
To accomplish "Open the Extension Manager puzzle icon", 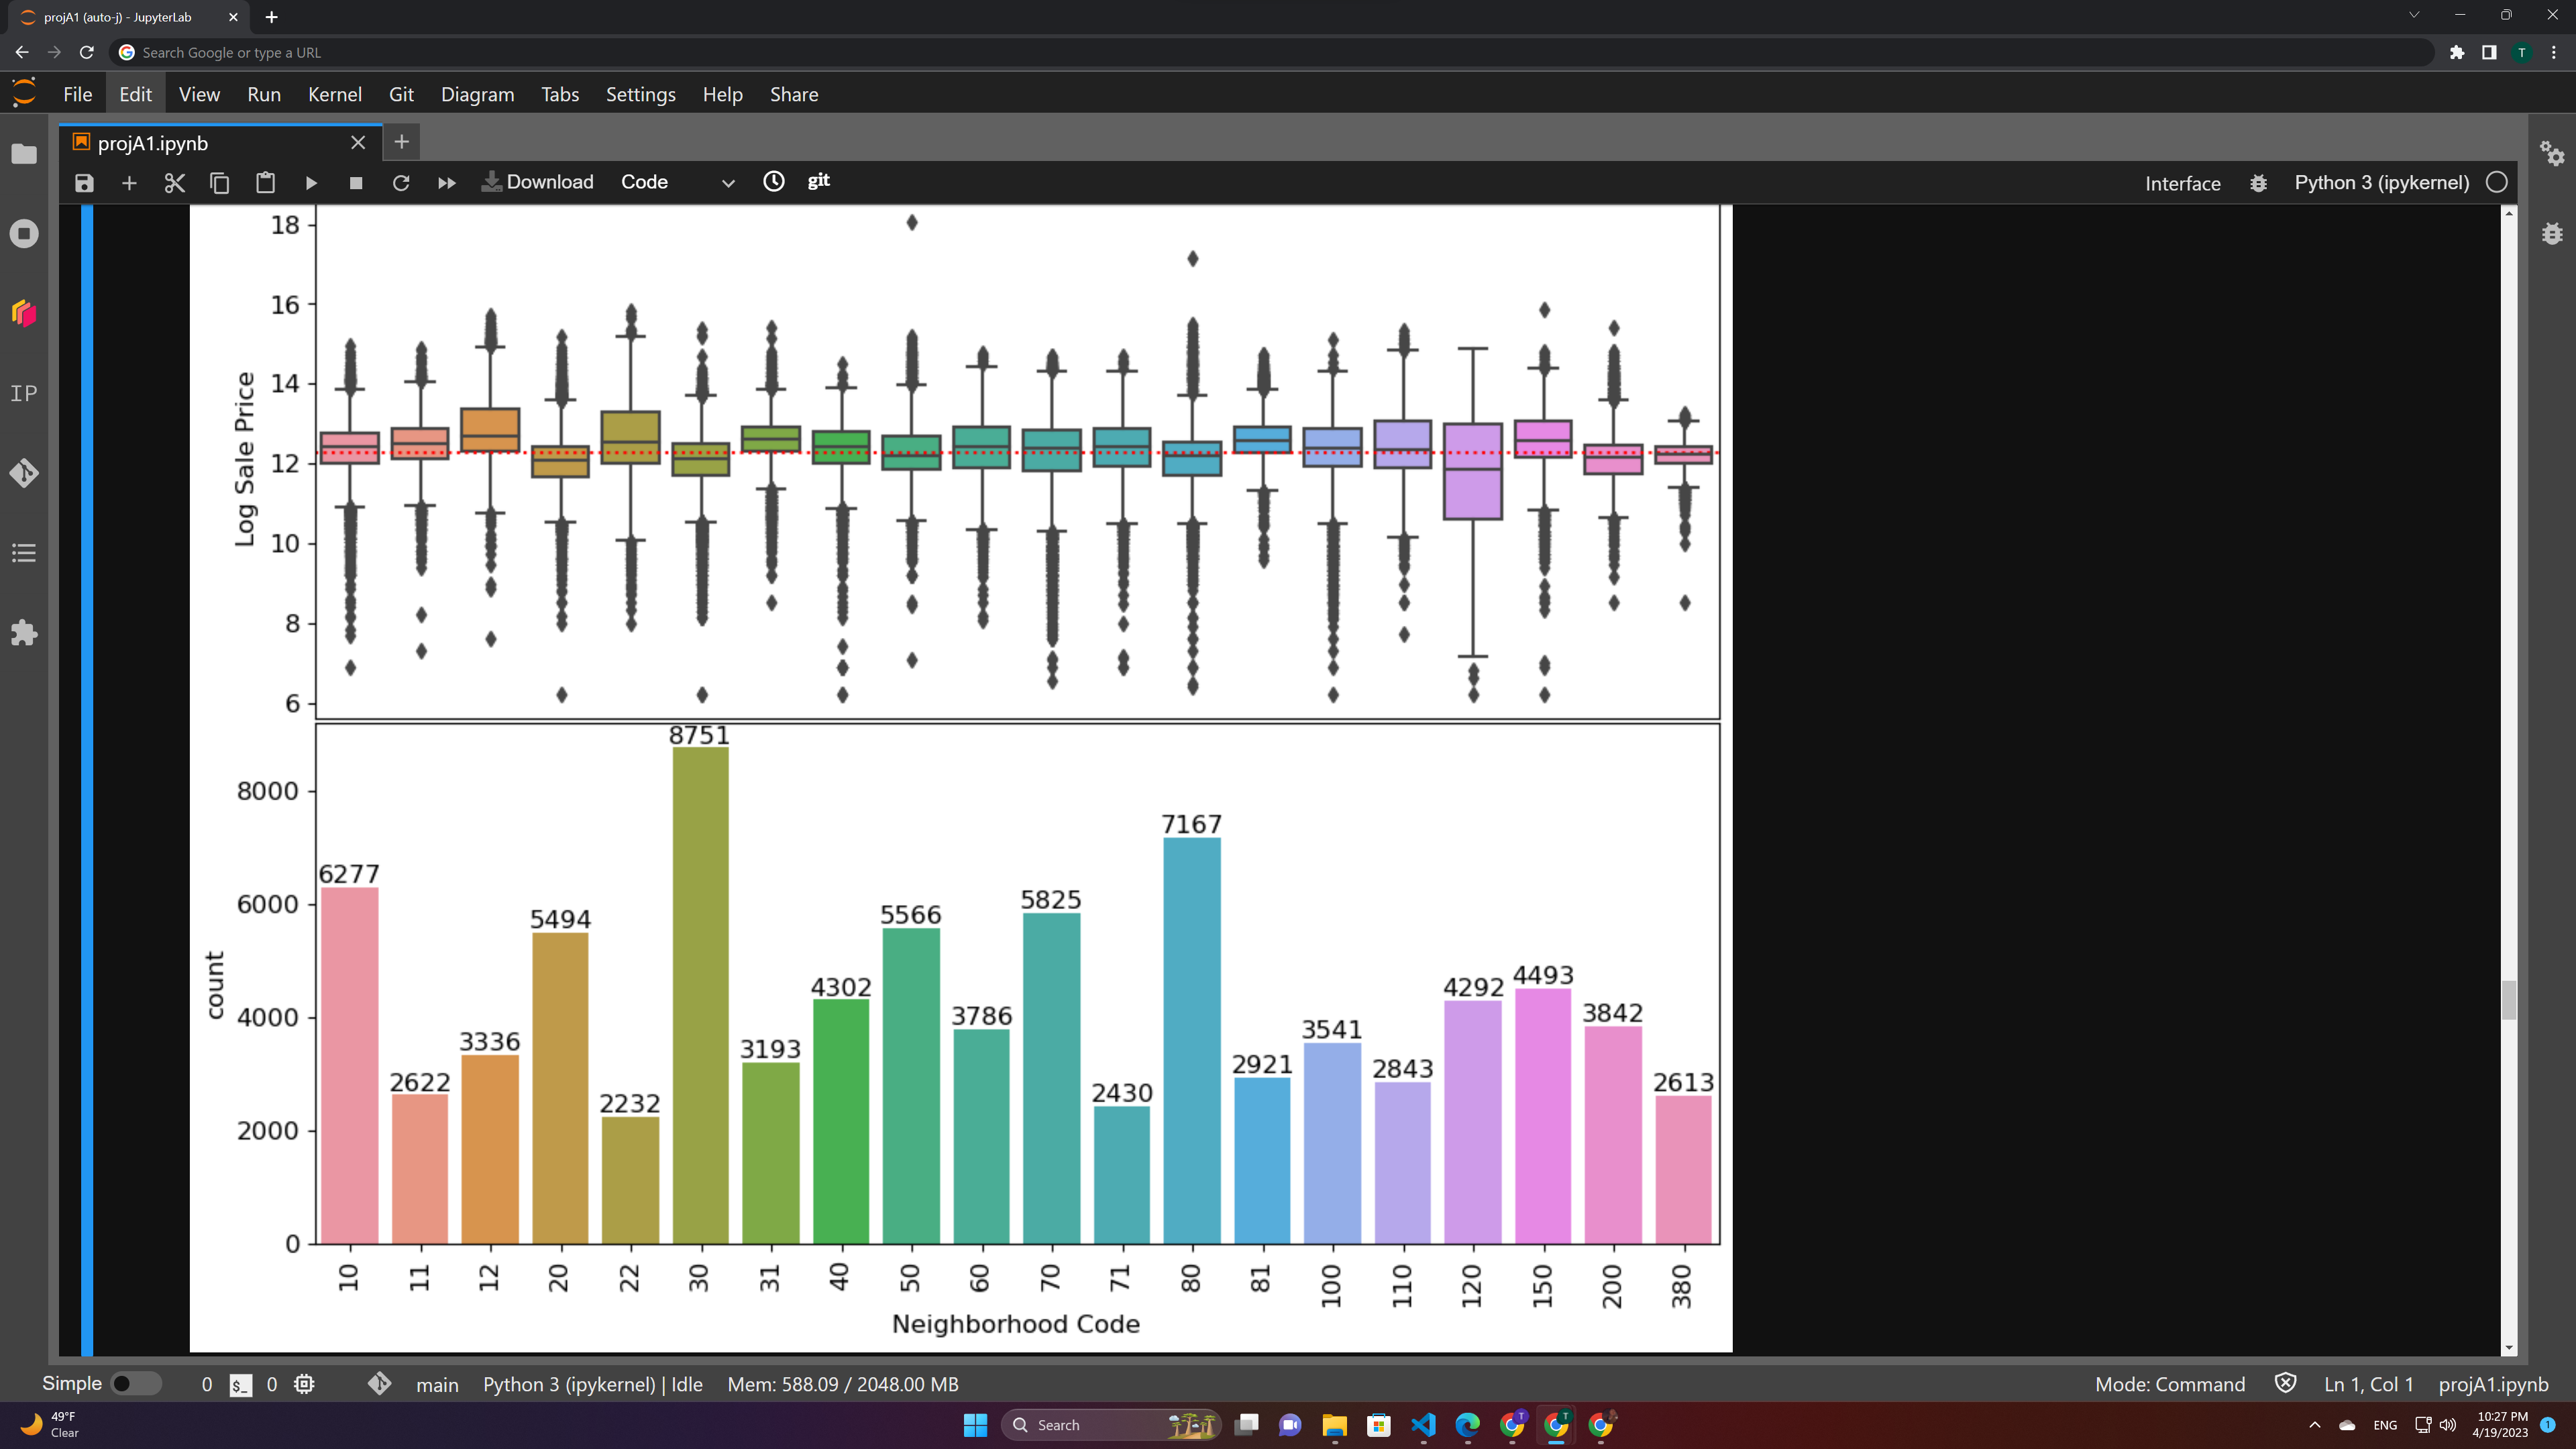I will (24, 633).
